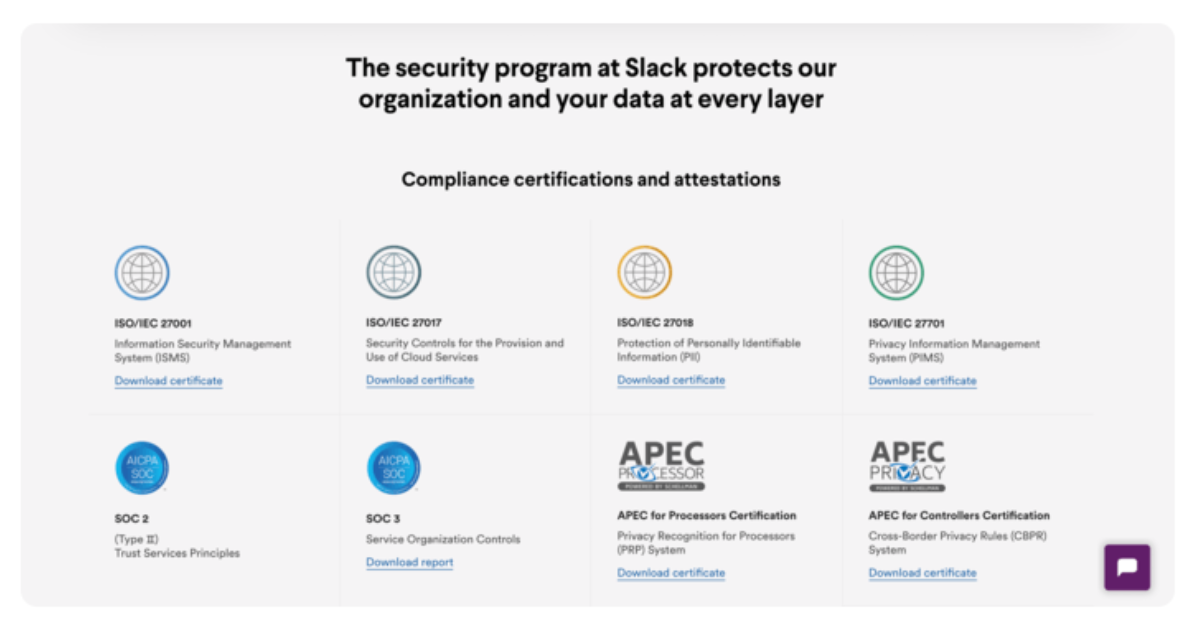Click the ISO/IEC 27001 globe badge icon
This screenshot has height=620, width=1200.
(x=142, y=272)
